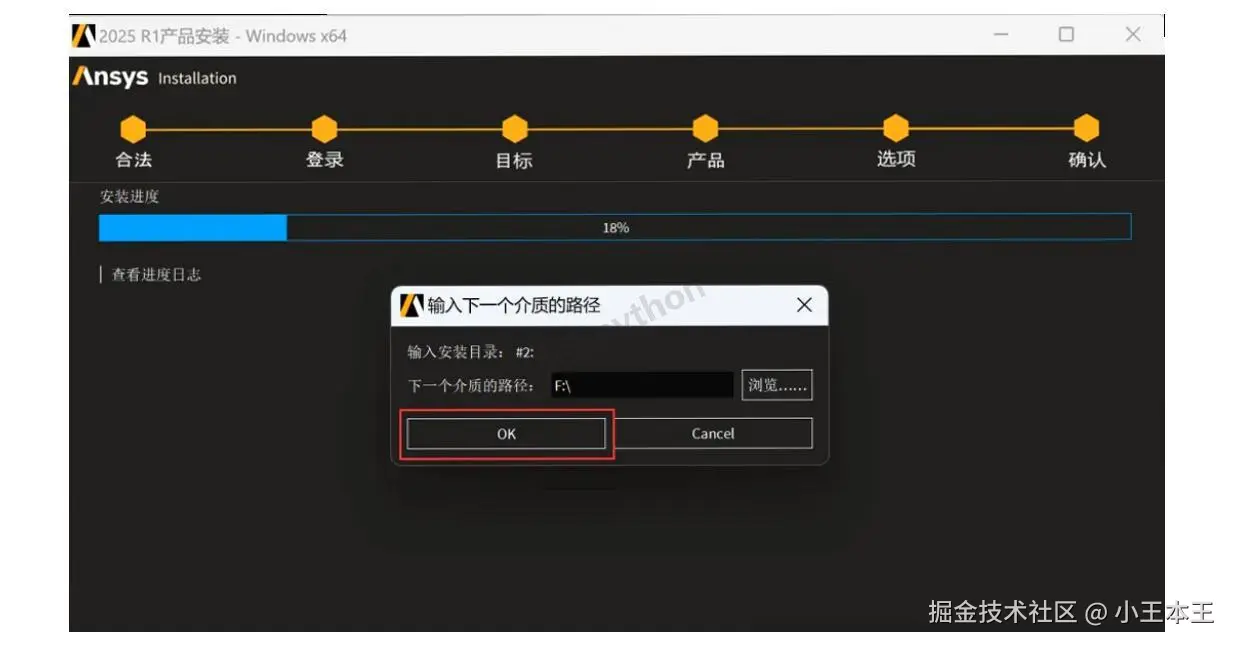Click the 确认 step hexagon icon

(1086, 128)
